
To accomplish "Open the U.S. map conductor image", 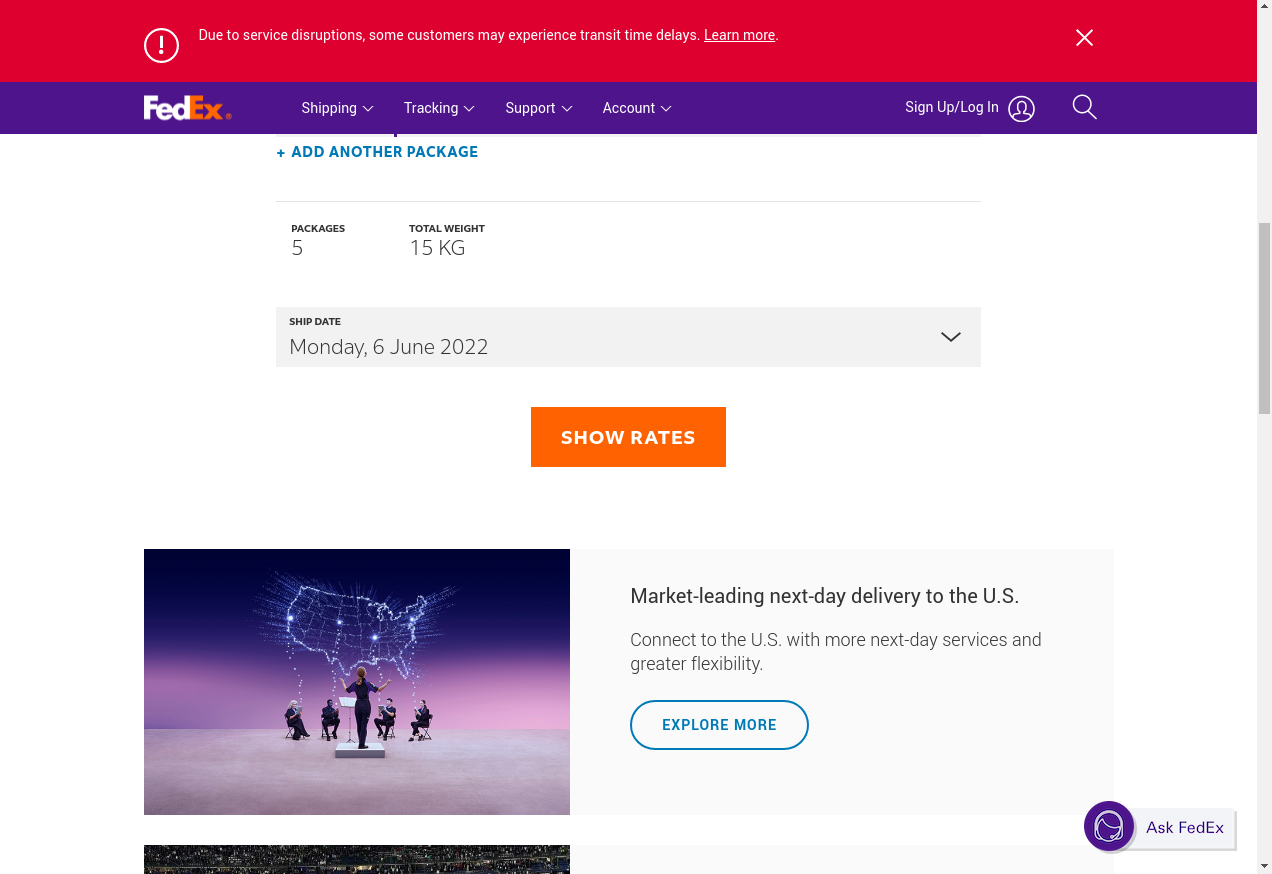I will coord(357,682).
